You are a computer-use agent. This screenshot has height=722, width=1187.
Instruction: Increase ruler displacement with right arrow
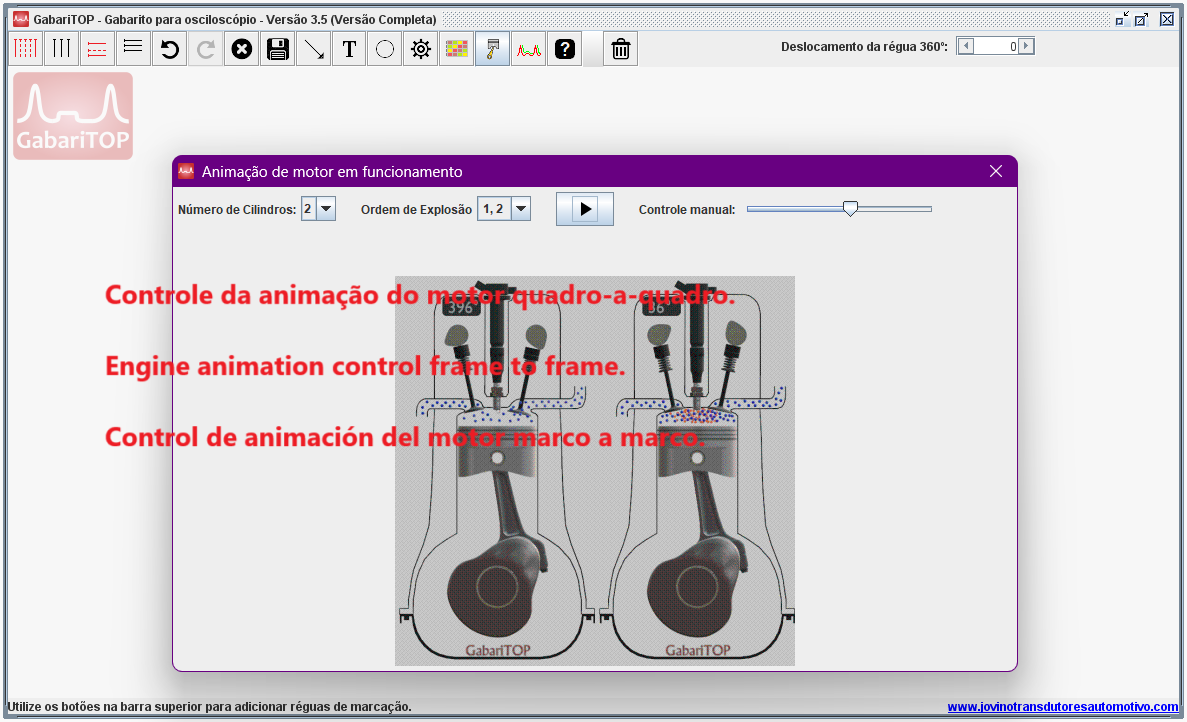[x=1026, y=46]
